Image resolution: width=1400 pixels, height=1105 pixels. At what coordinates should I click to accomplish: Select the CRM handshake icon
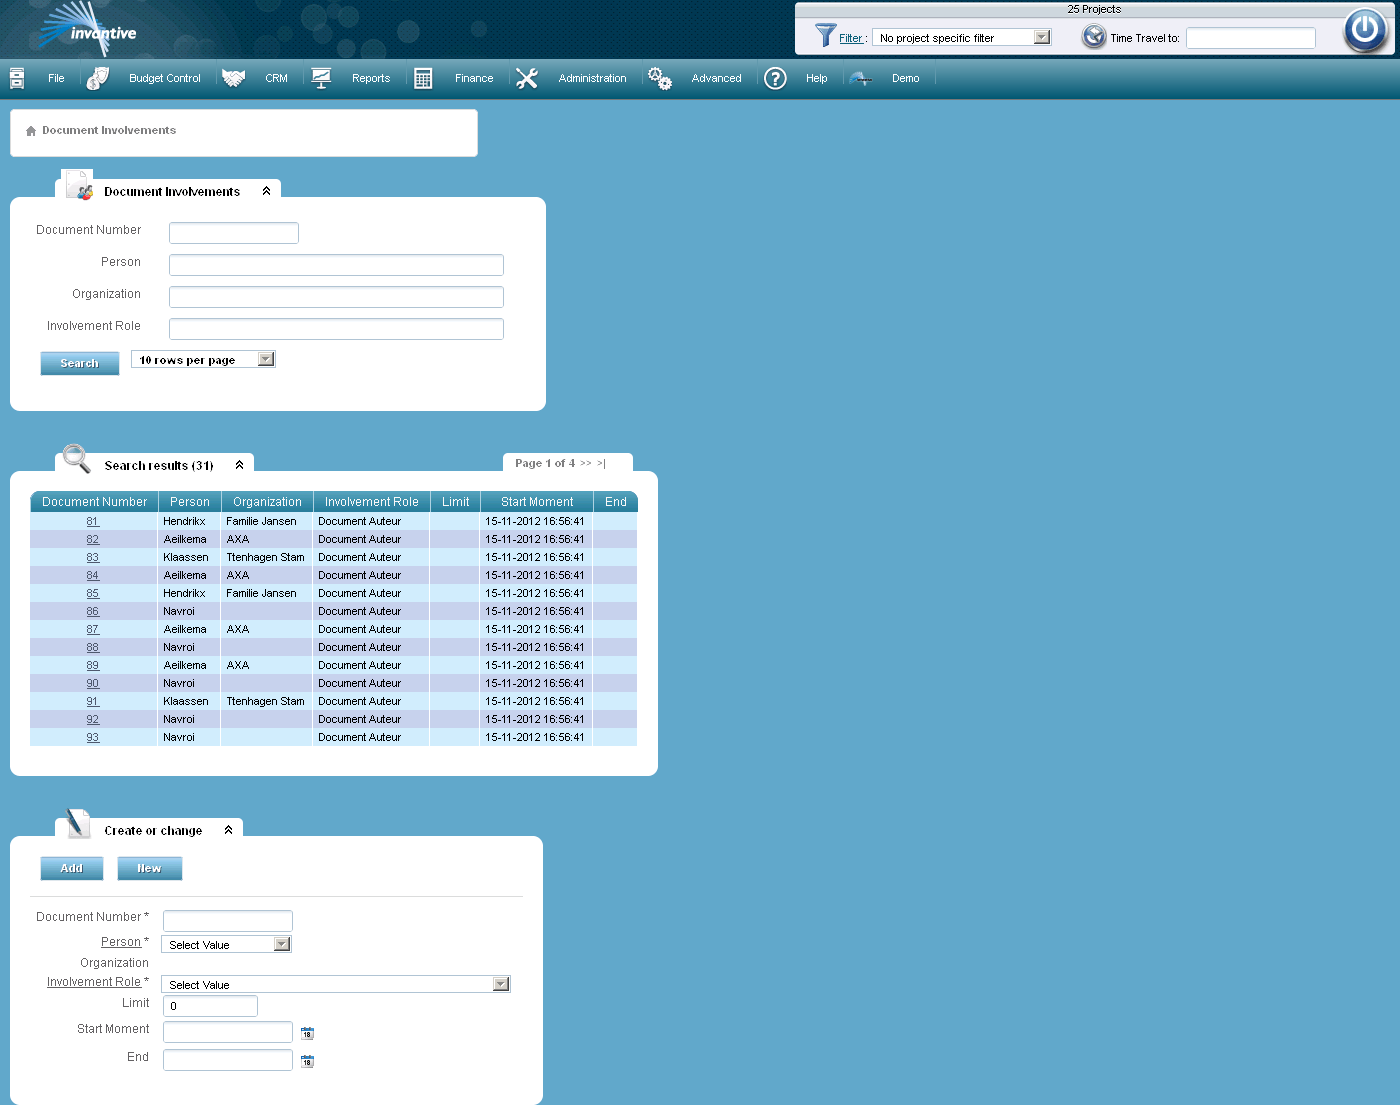234,77
